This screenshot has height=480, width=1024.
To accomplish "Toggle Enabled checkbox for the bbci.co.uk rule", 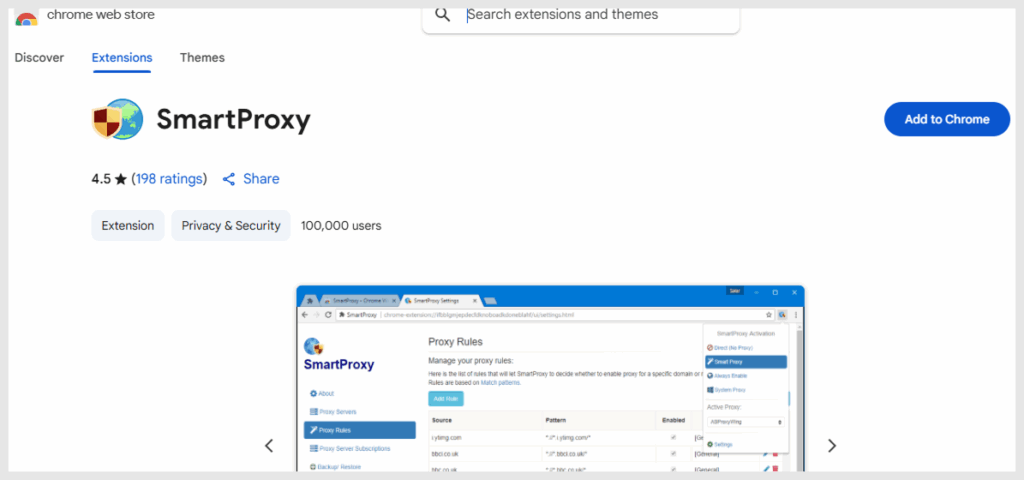I will click(673, 453).
